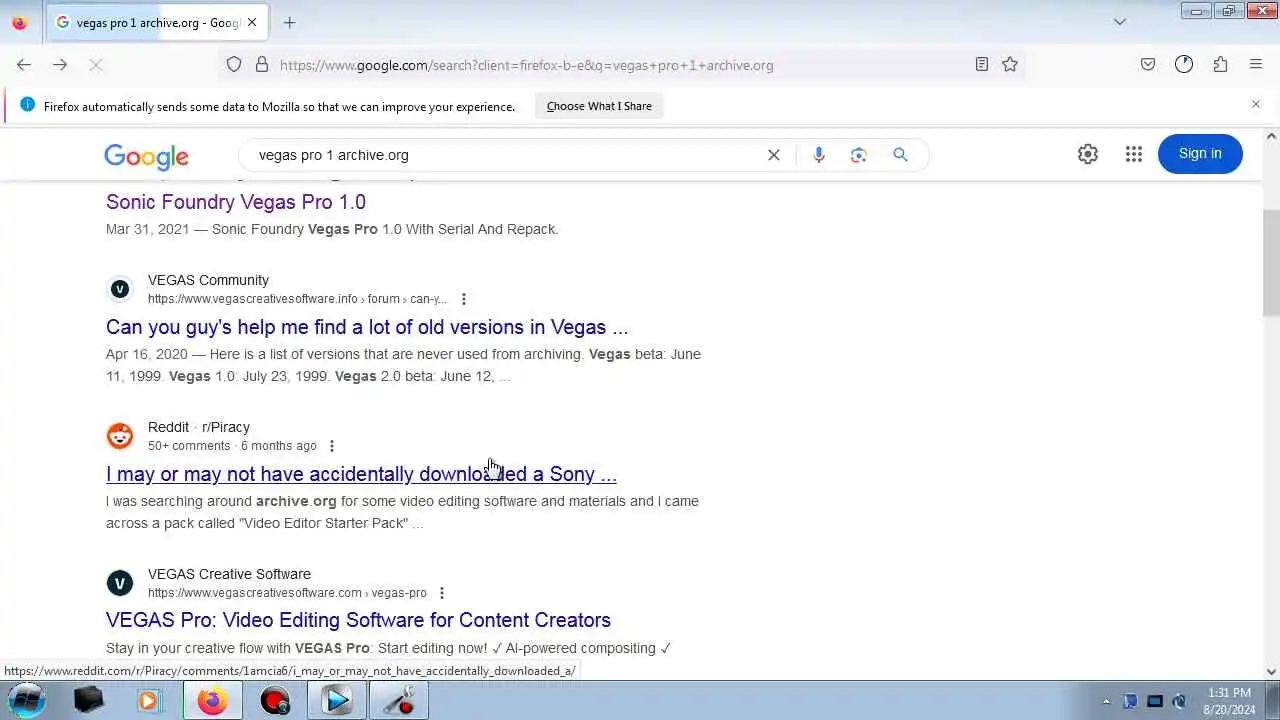This screenshot has height=720, width=1280.
Task: Go back to previous page
Action: tap(24, 65)
